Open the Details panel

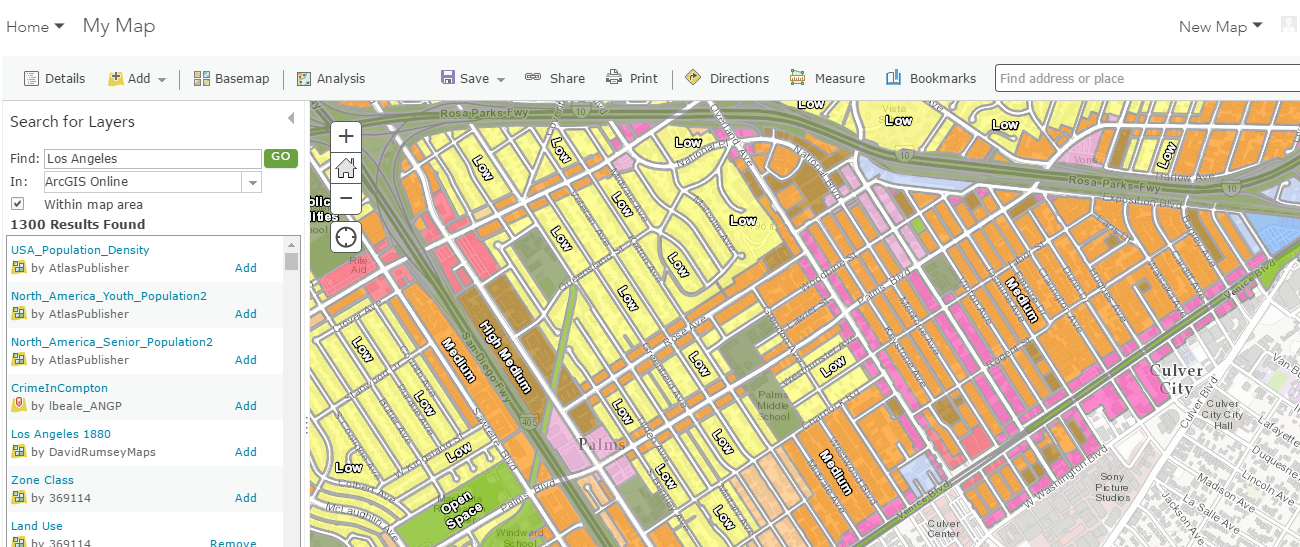coord(54,78)
